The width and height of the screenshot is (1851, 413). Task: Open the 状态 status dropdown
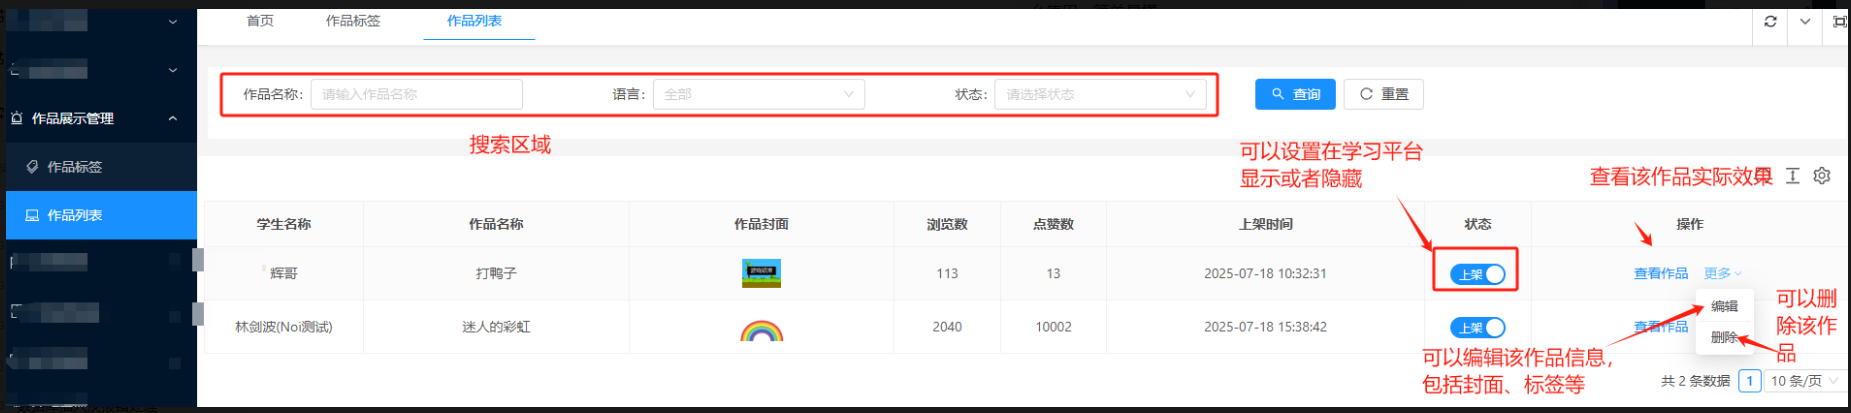coord(1099,94)
